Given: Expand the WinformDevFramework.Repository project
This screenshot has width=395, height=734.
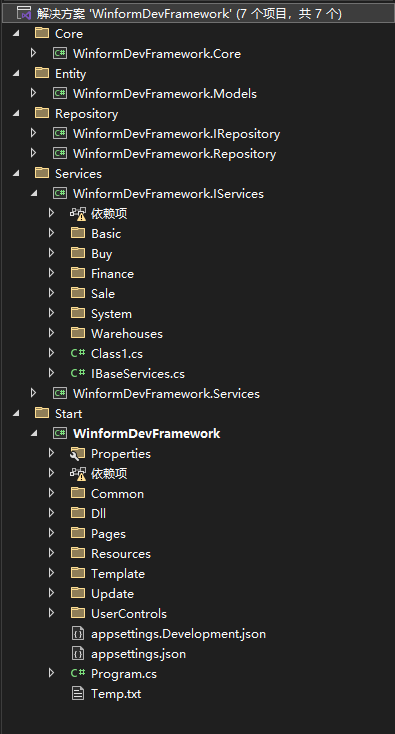Looking at the screenshot, I should coord(33,153).
